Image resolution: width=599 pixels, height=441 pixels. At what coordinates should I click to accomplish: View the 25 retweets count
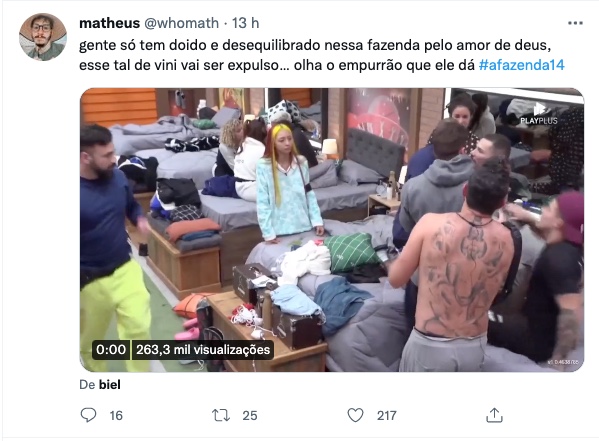pos(250,415)
